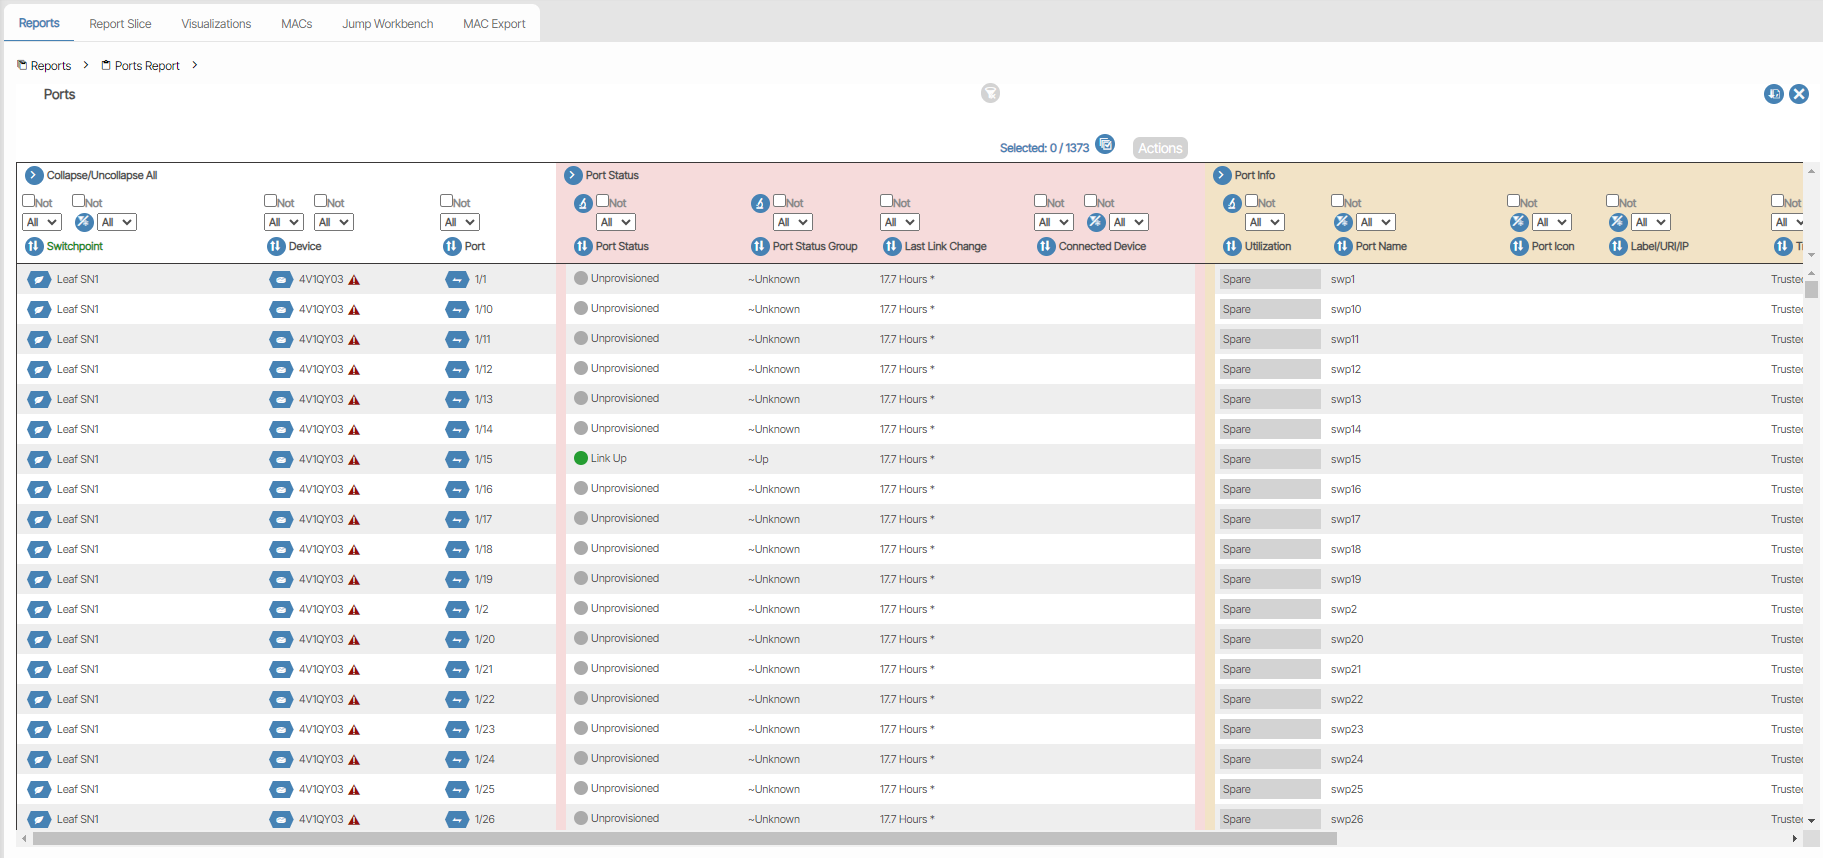
Task: Tick the Not checkbox above Port Name
Action: point(1338,201)
